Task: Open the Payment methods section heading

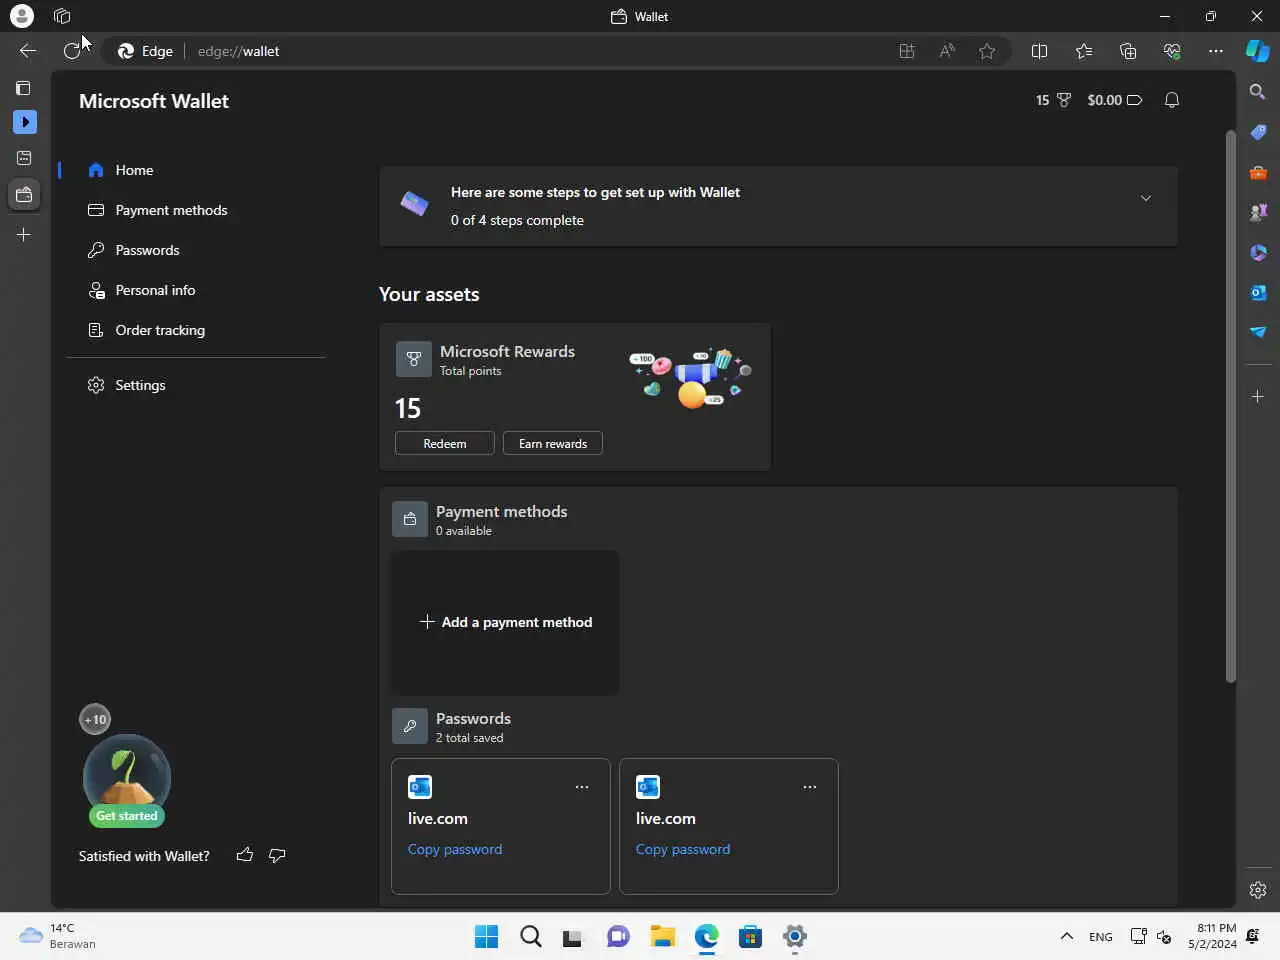Action: click(502, 511)
